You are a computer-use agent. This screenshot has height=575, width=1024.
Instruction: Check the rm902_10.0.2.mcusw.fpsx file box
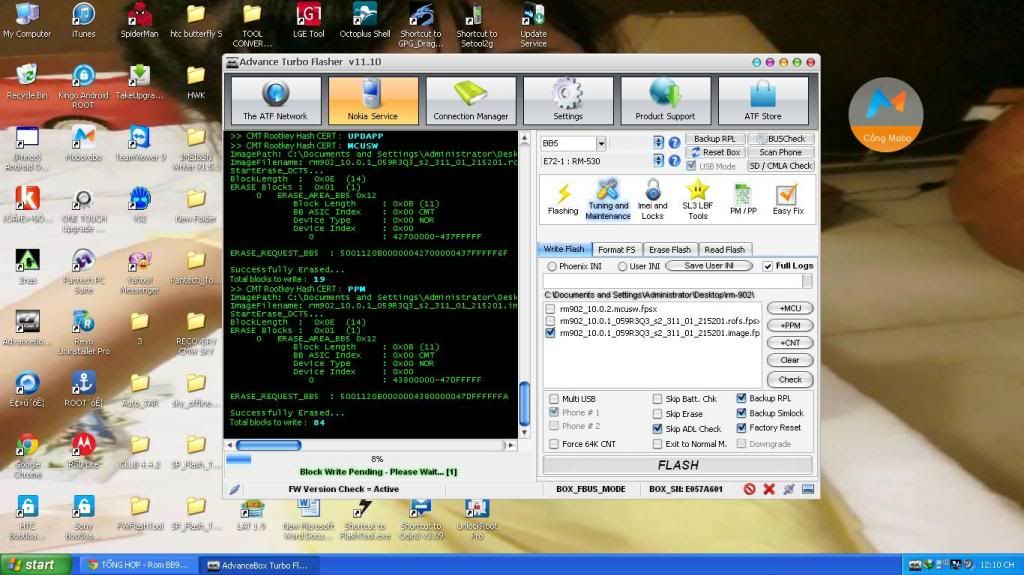tap(551, 309)
